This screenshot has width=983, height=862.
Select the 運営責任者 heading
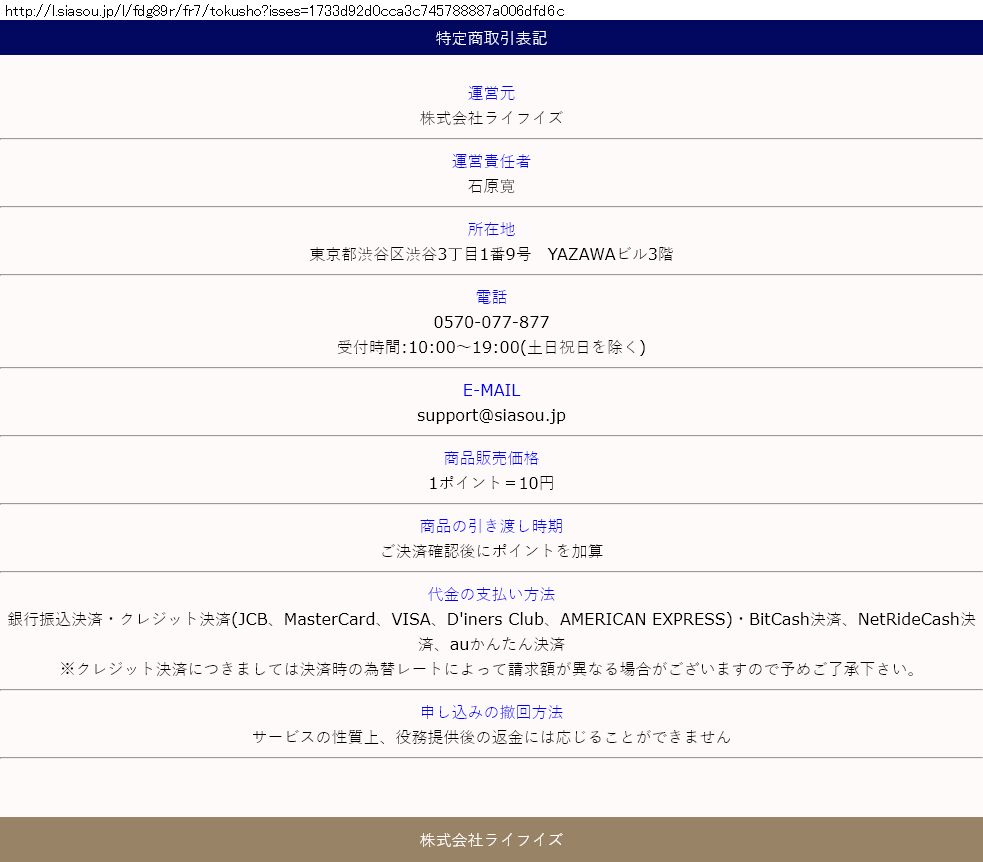pos(491,161)
